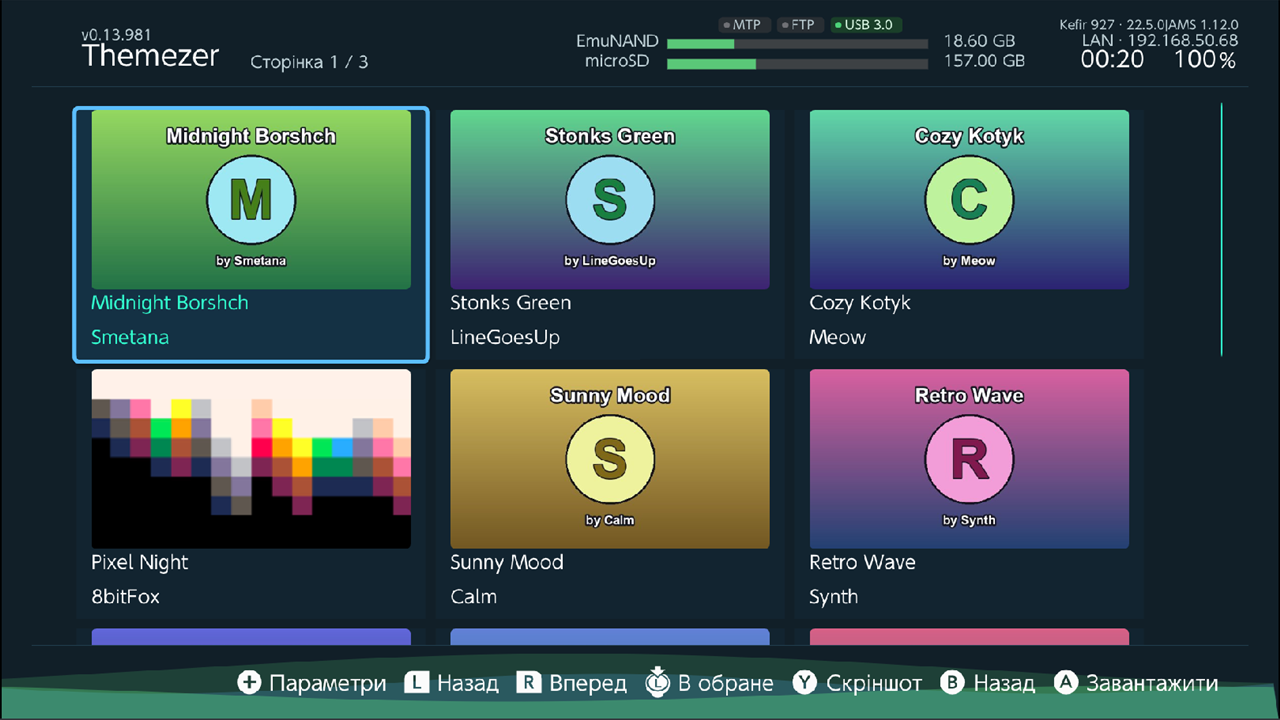Add theme to favorites with В обране

[709, 683]
